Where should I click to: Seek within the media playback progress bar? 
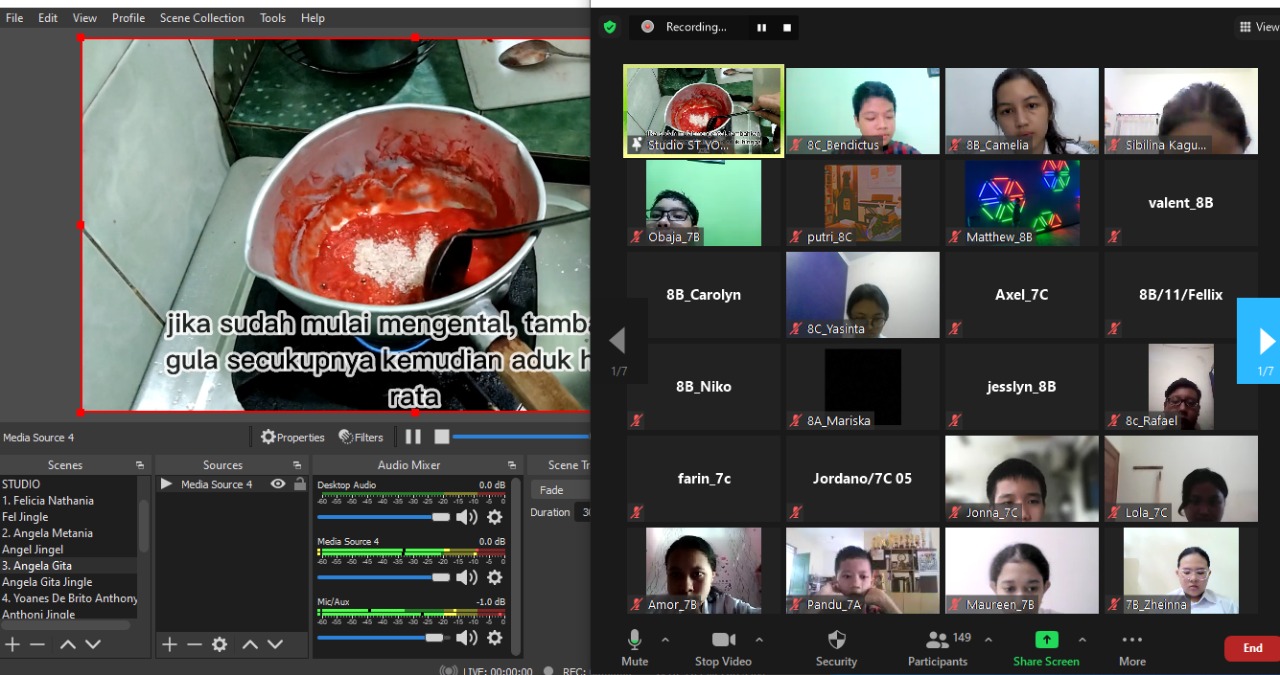520,437
